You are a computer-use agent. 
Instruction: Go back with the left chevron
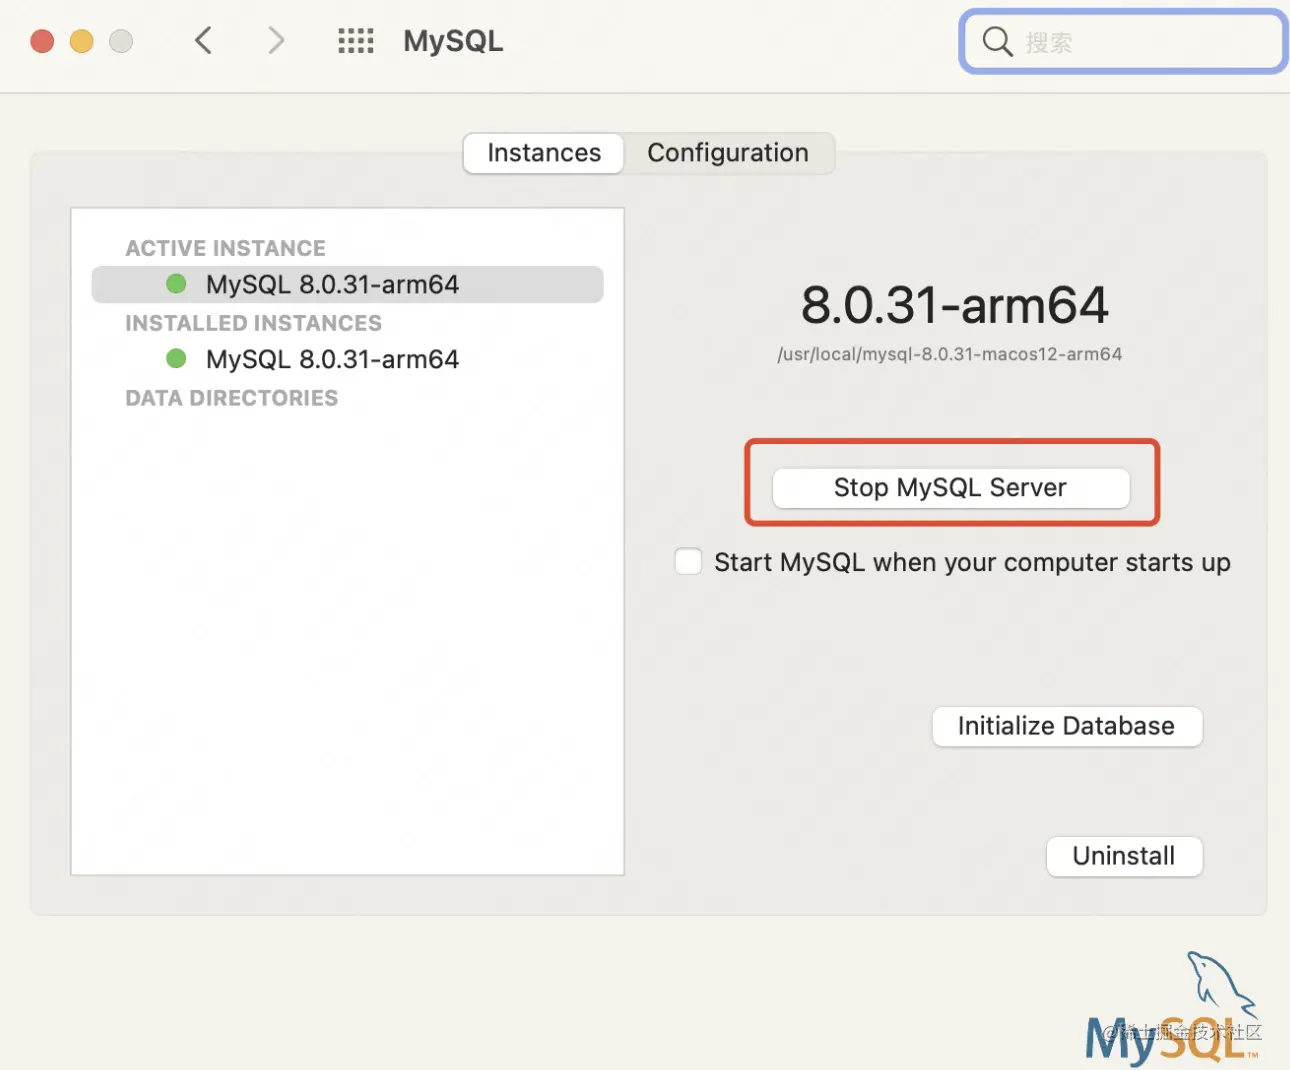(203, 41)
